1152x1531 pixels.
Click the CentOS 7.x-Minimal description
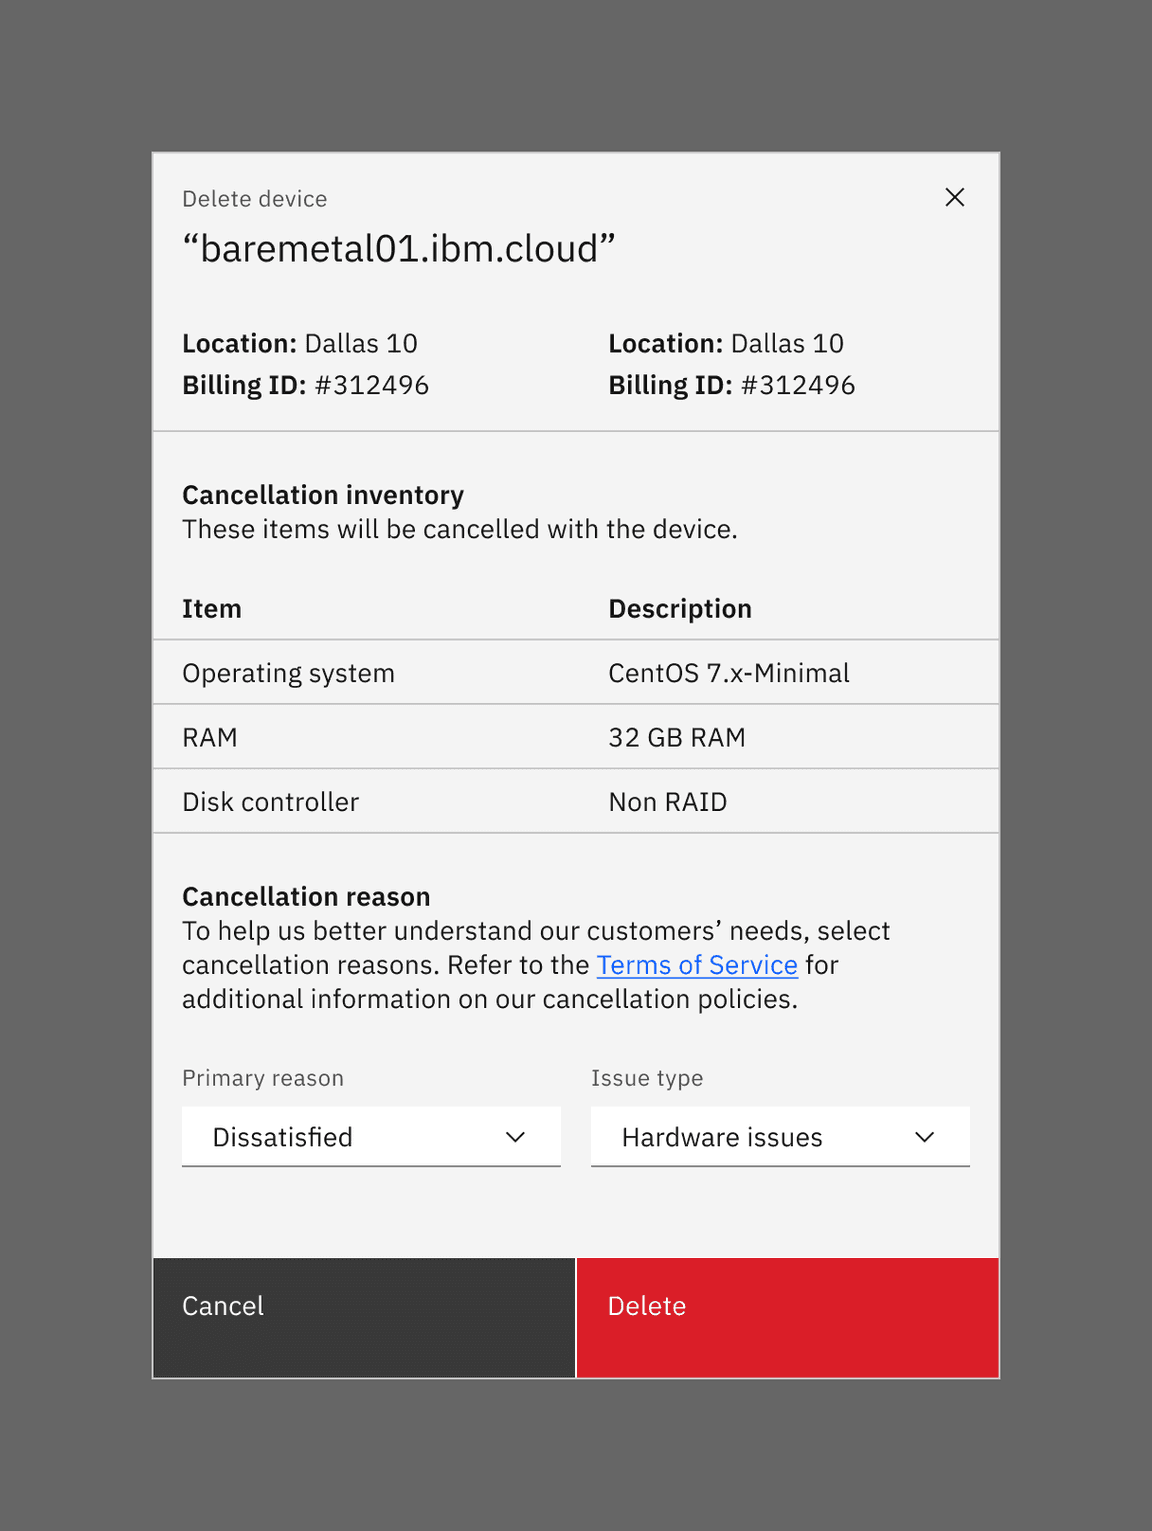click(728, 673)
